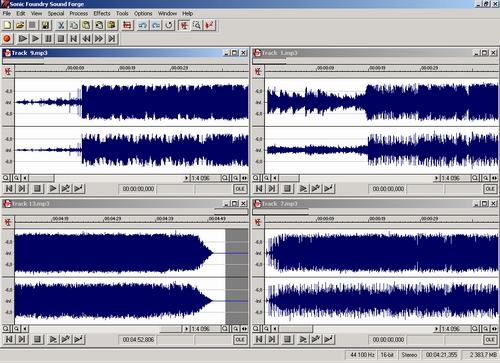
Task: Click the OLE button in Track 1.mp3 window
Action: (490, 189)
